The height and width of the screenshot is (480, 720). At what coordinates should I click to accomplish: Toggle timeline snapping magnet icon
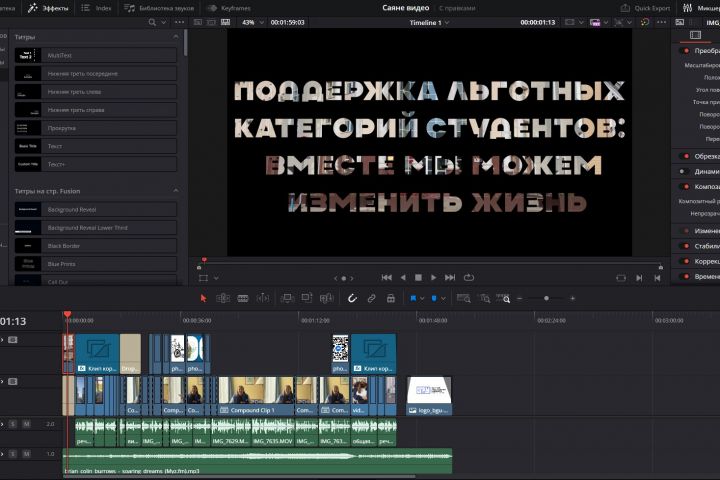[x=352, y=299]
